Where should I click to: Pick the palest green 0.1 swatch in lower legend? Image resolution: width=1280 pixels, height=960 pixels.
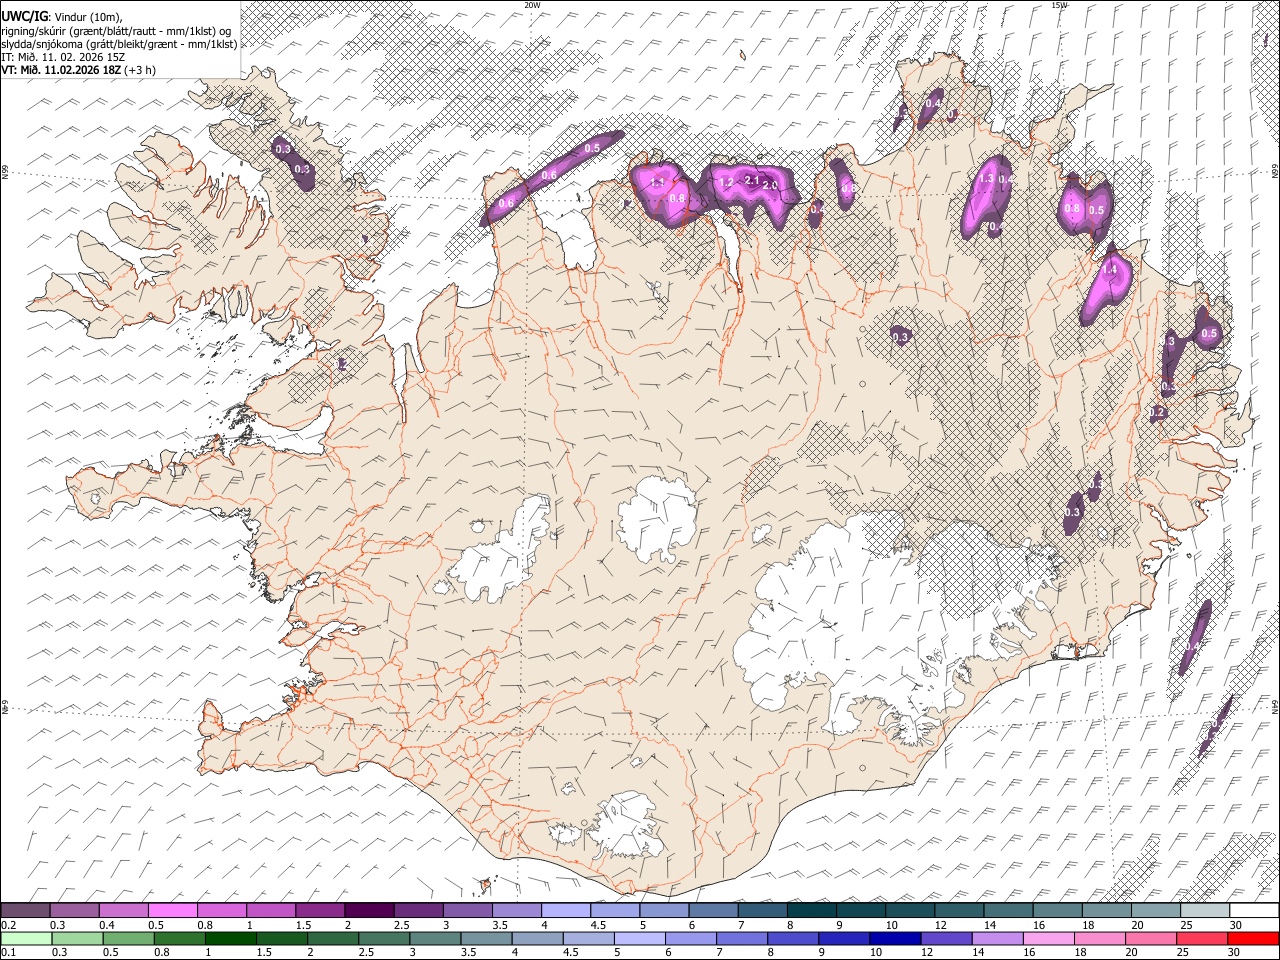(26, 938)
